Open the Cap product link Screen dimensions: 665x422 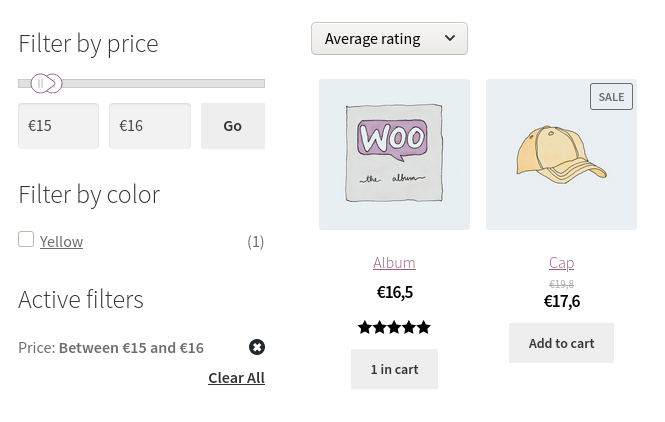561,262
